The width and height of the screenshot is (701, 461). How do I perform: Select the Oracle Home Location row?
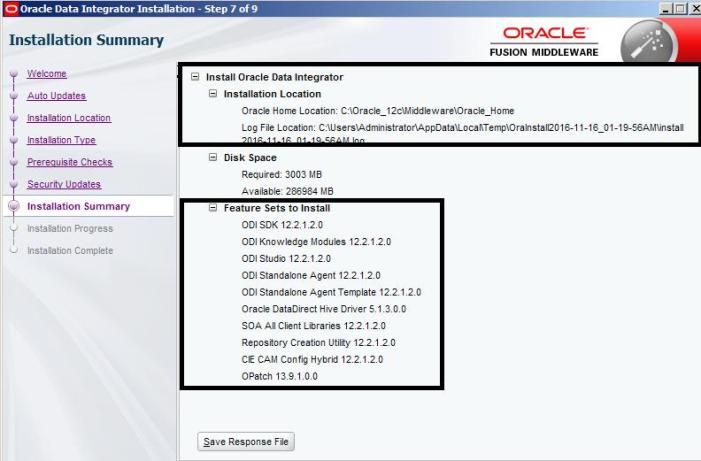point(378,110)
